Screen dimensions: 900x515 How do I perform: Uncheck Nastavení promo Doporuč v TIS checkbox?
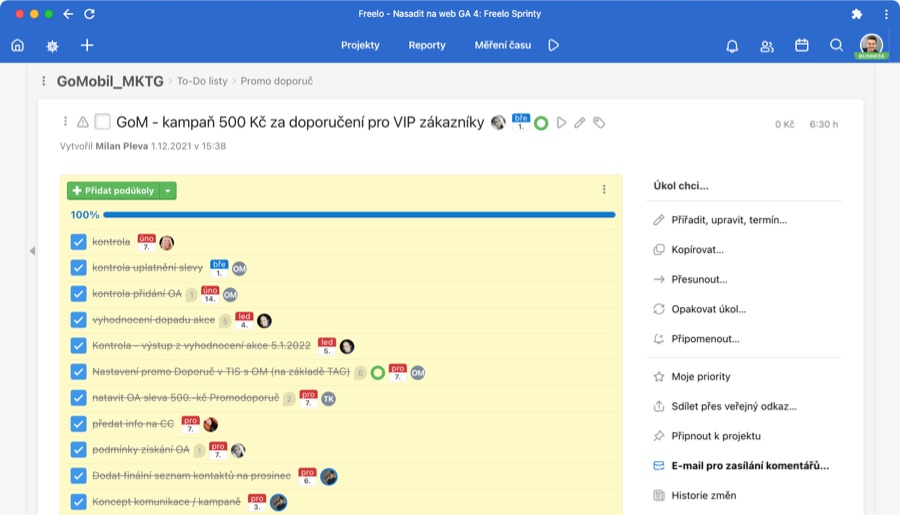pos(79,371)
